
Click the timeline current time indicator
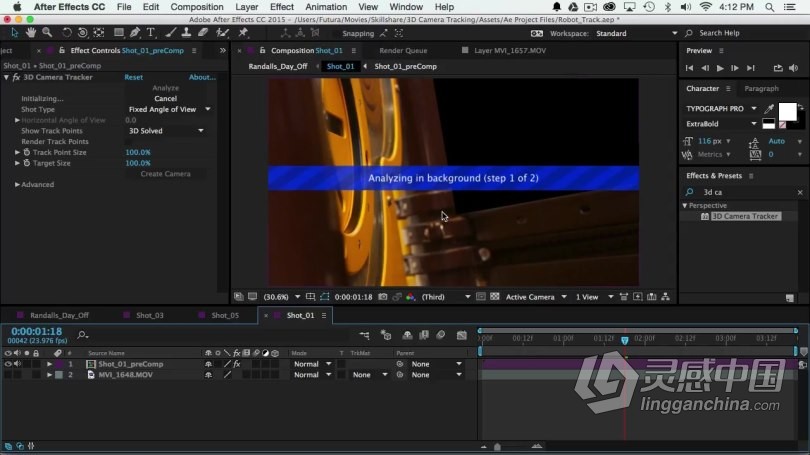[625, 340]
